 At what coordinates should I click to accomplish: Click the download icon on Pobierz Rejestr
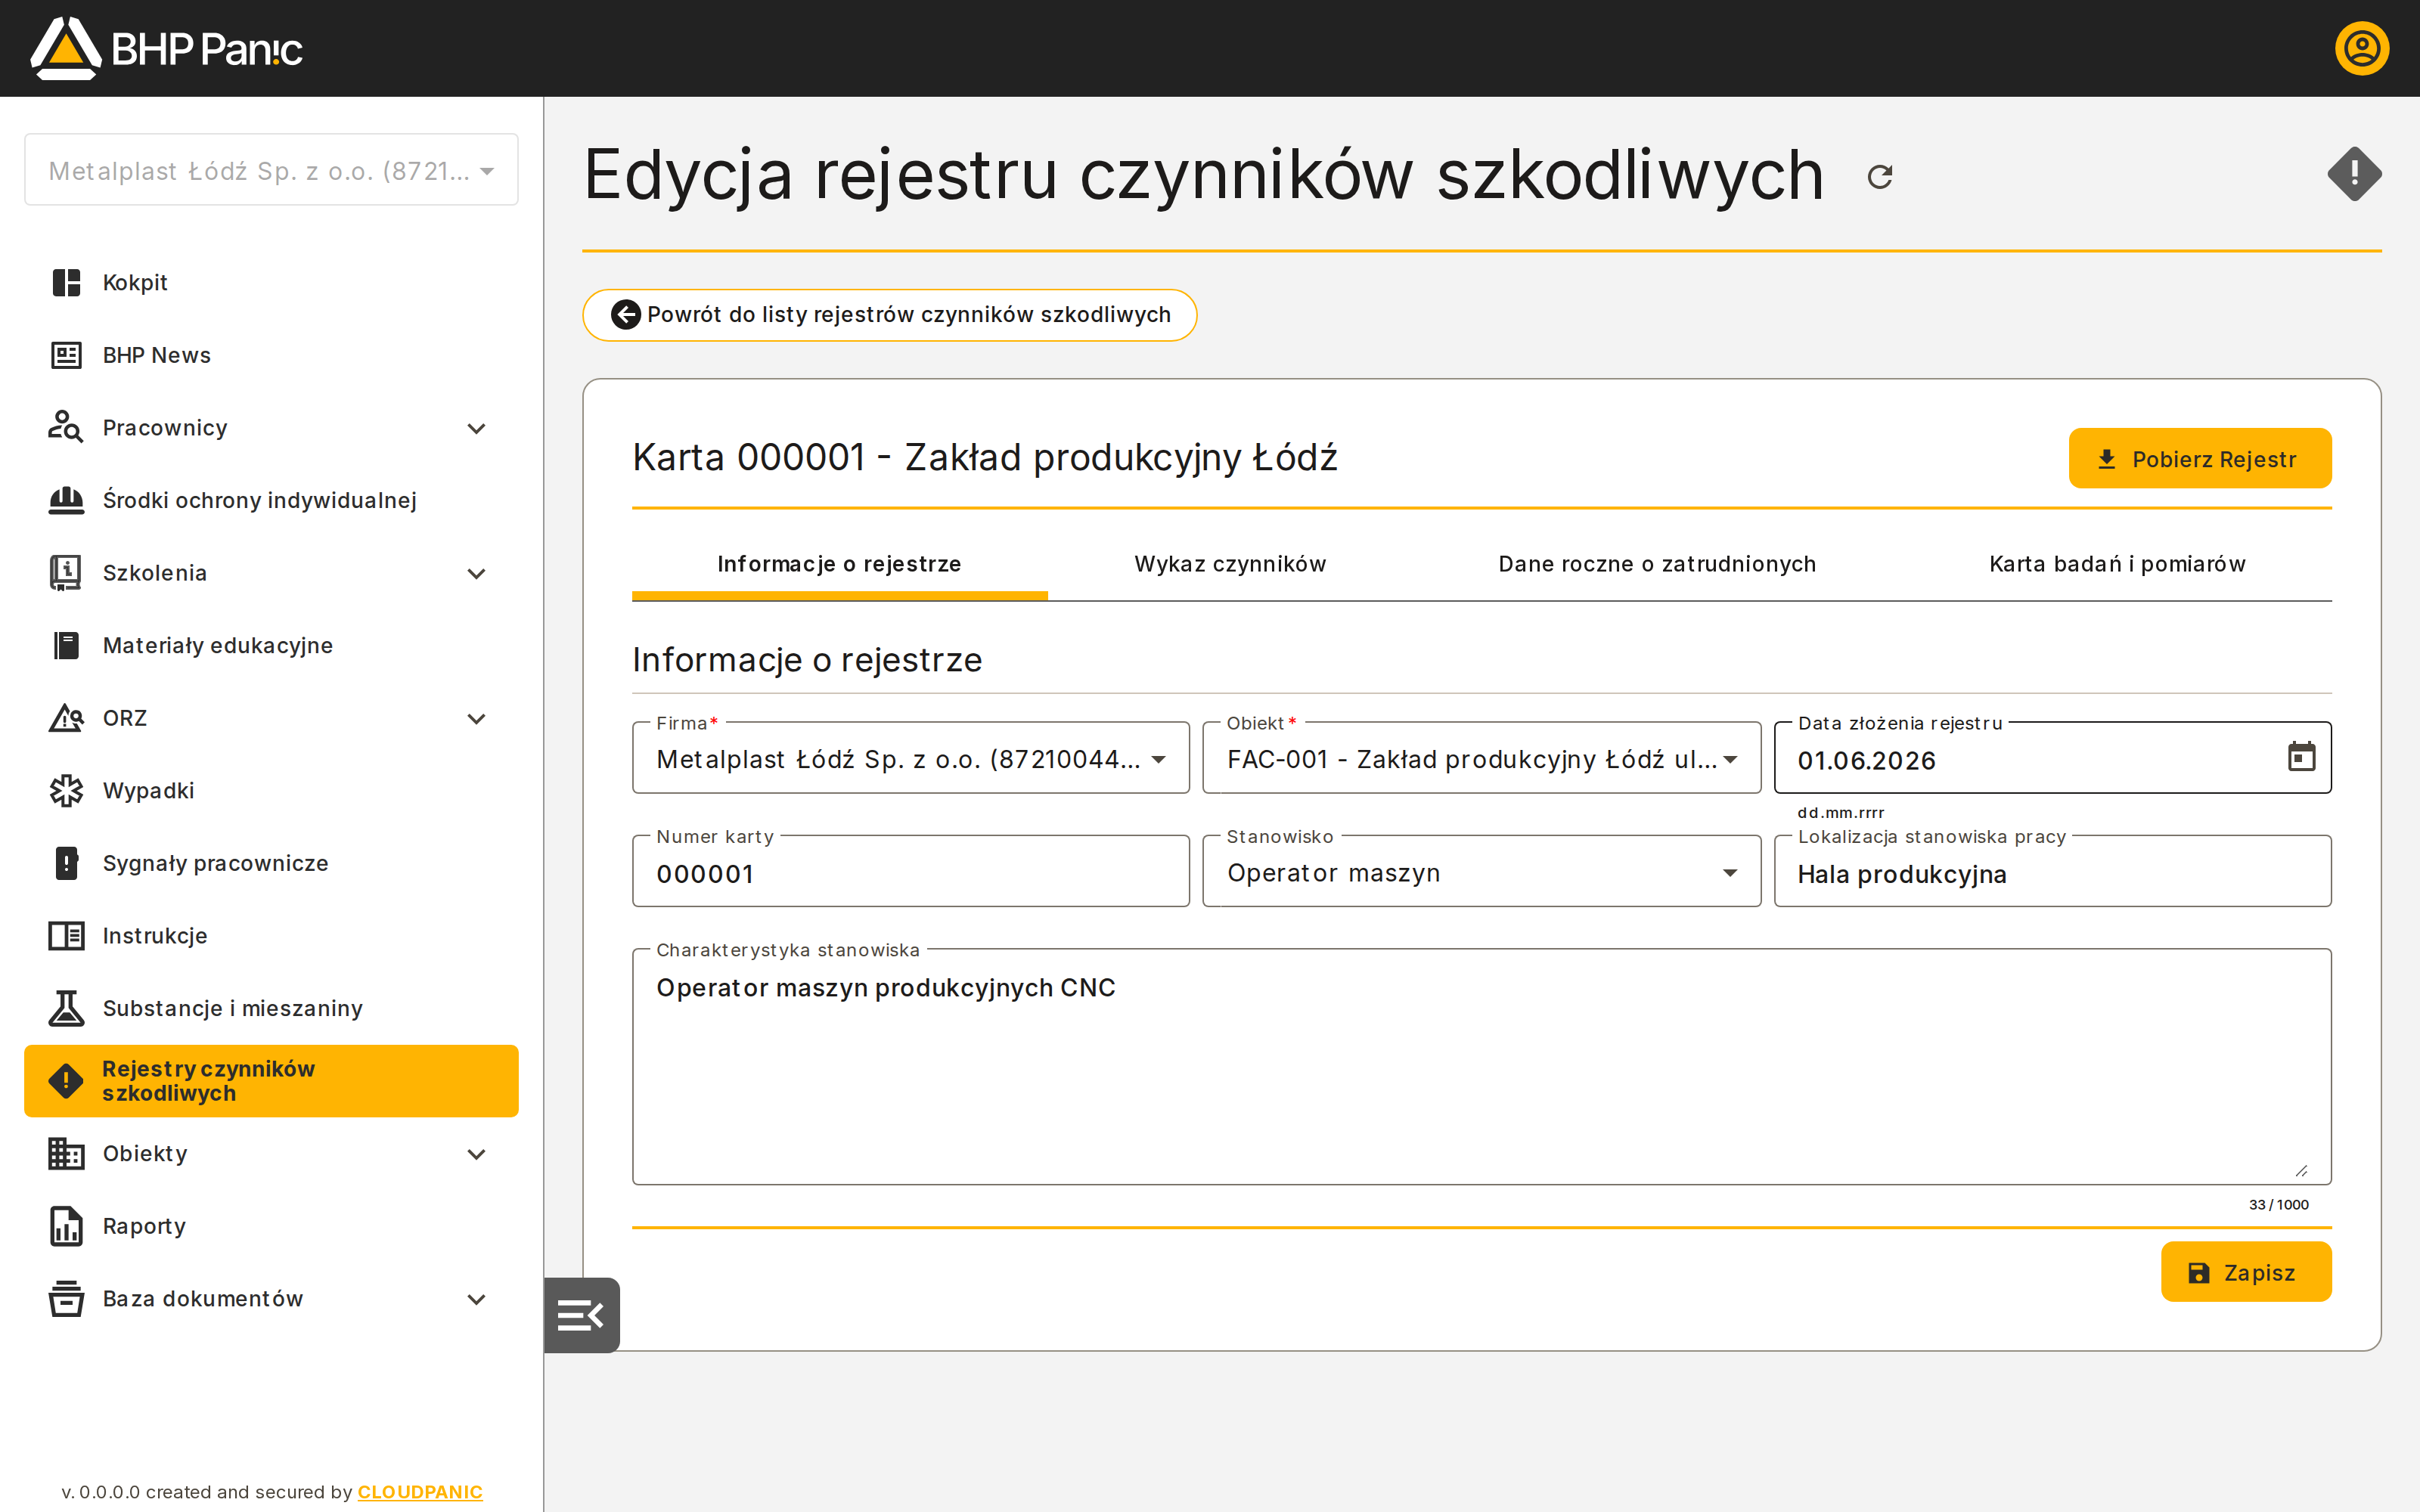(2106, 459)
